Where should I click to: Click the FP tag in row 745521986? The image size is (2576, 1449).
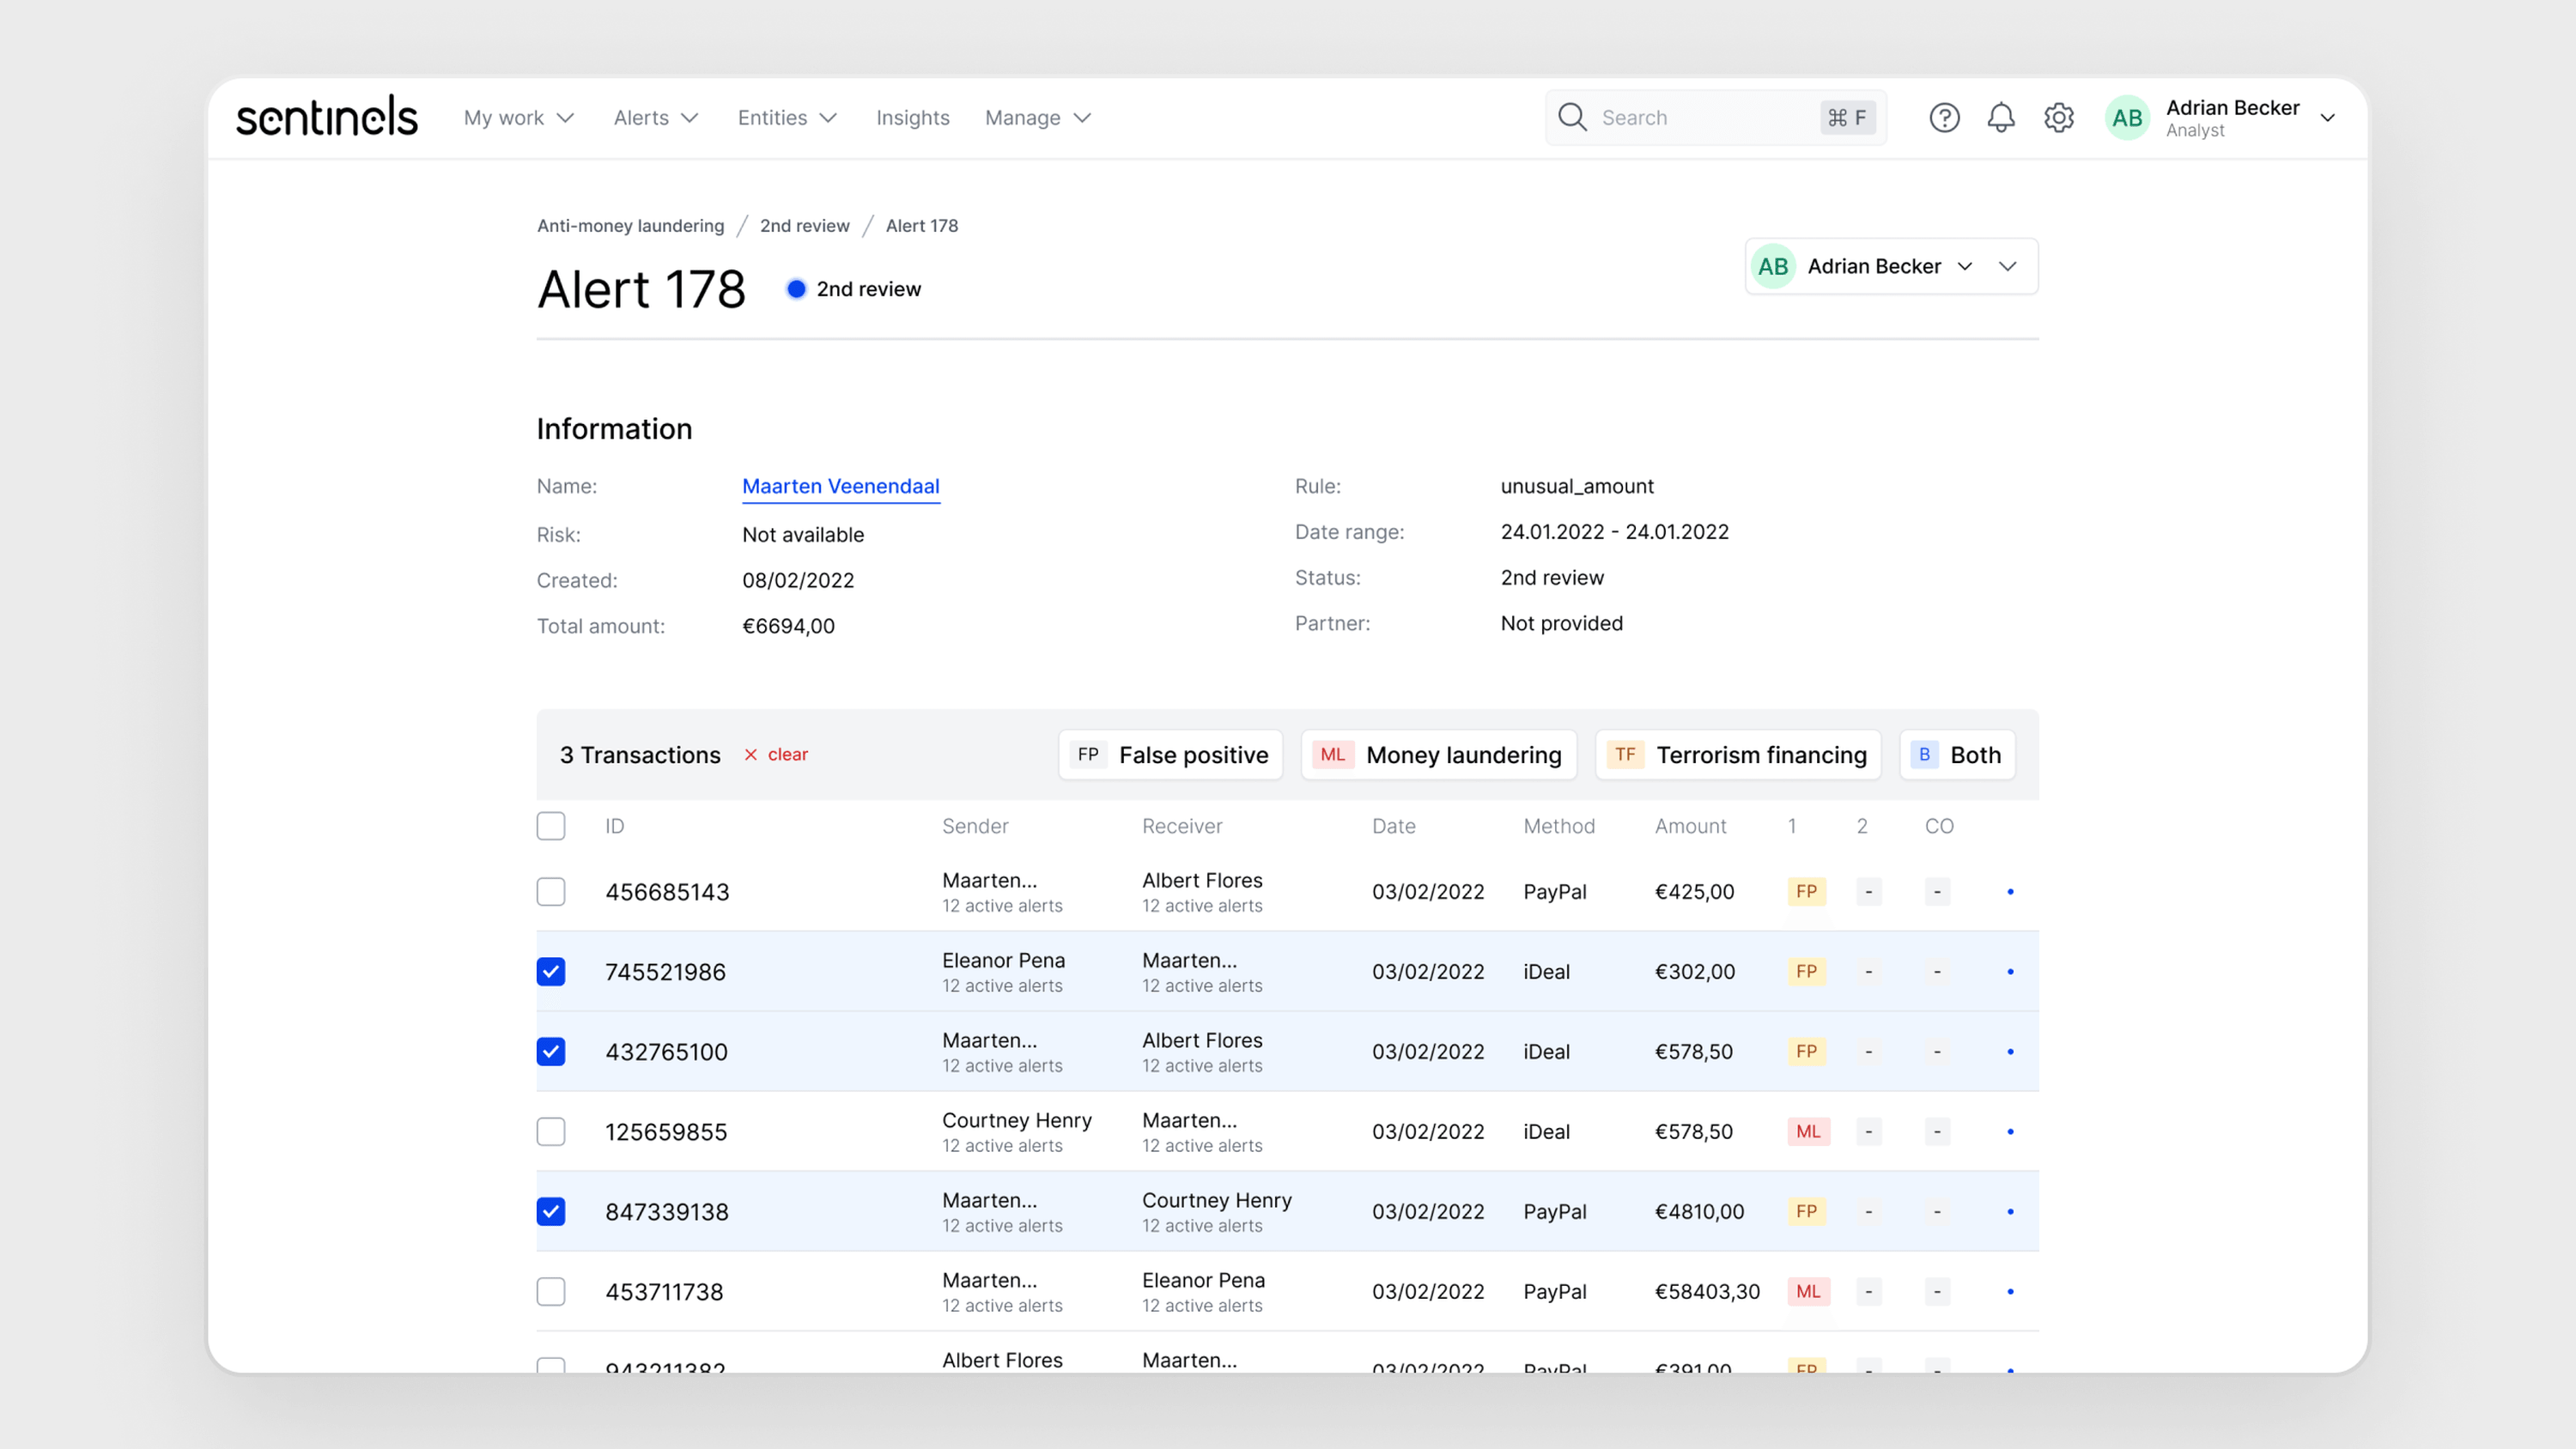[x=1806, y=971]
